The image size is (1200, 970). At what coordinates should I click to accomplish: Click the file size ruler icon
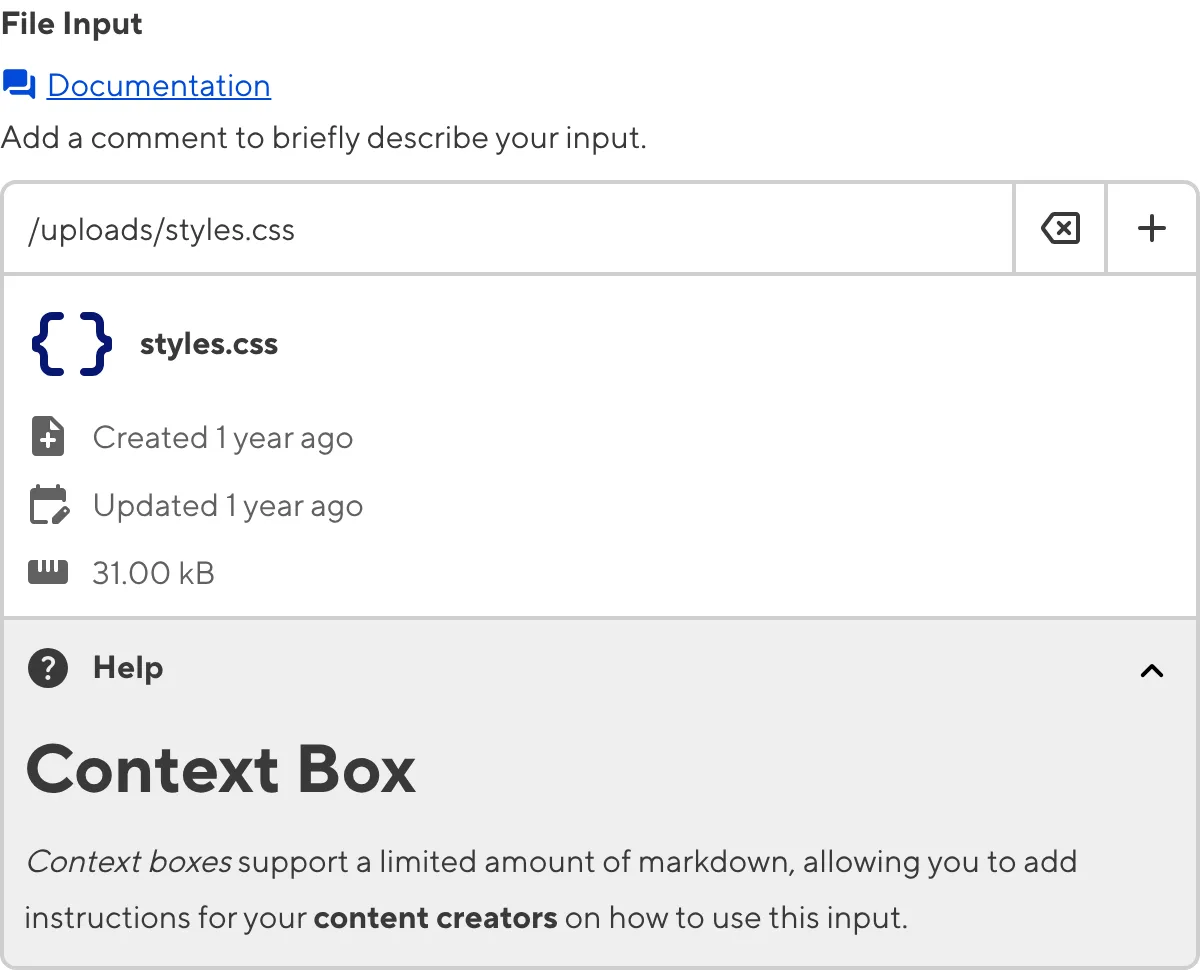(46, 571)
